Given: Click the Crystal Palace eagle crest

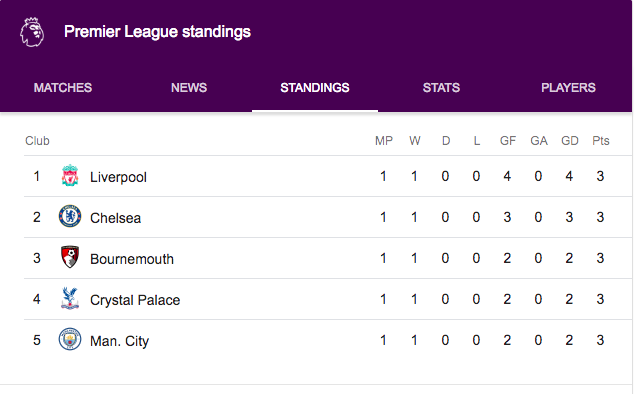Looking at the screenshot, I should pyautogui.click(x=70, y=298).
